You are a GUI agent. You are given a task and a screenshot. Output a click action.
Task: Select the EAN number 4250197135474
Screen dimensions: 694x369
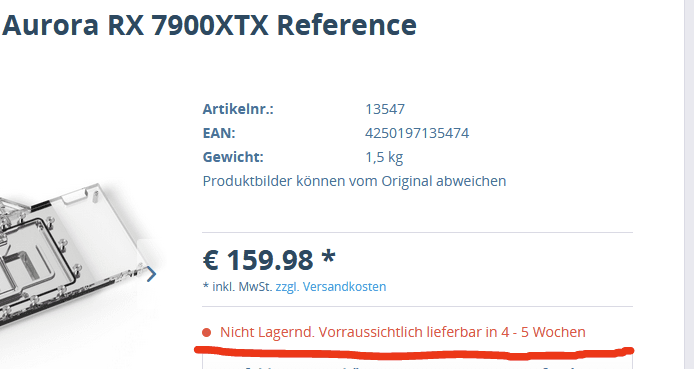tap(417, 133)
